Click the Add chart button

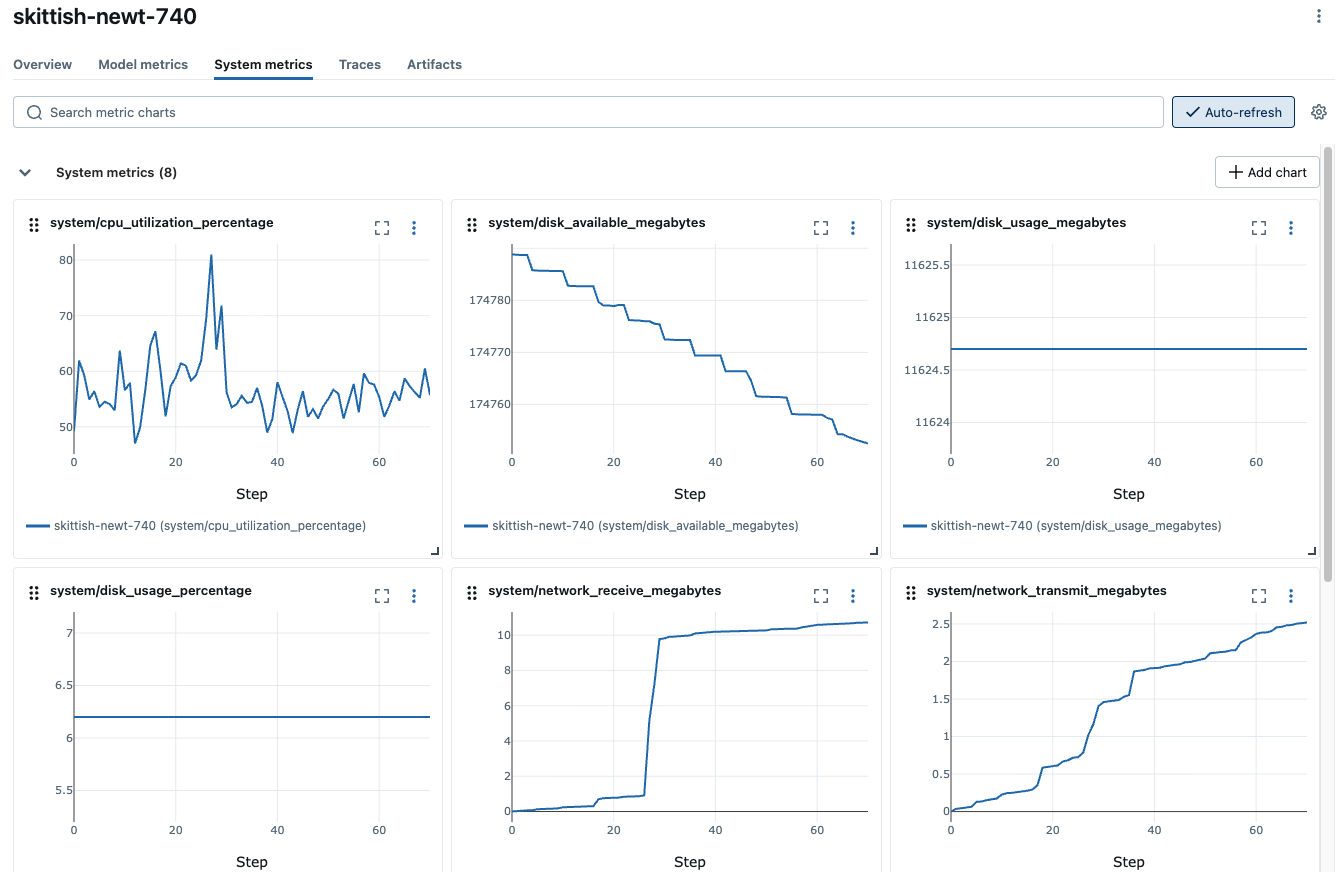pos(1267,172)
